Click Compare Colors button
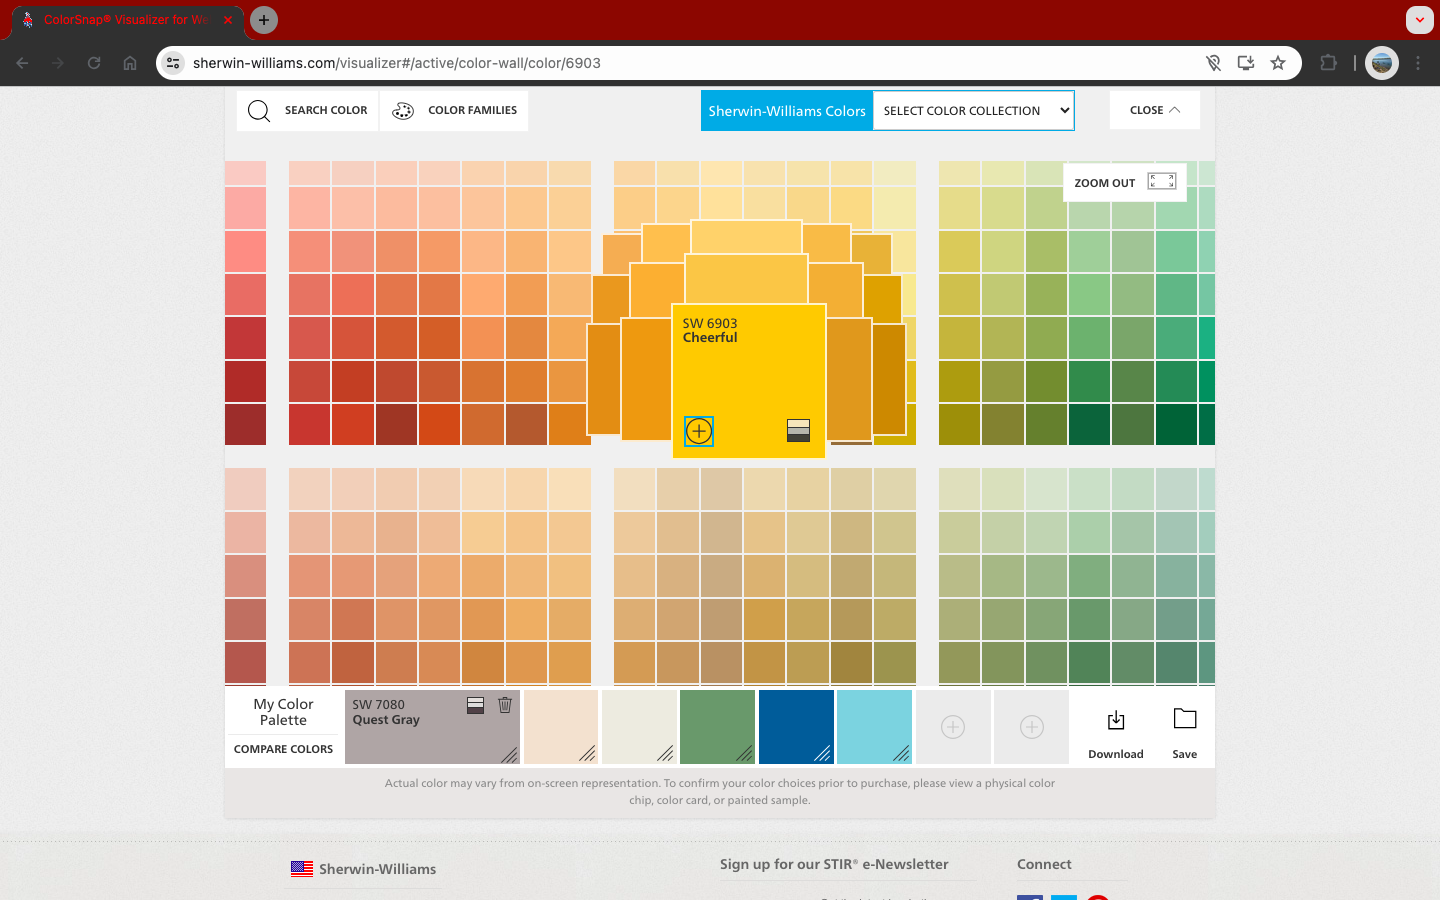Image resolution: width=1440 pixels, height=900 pixels. click(283, 749)
